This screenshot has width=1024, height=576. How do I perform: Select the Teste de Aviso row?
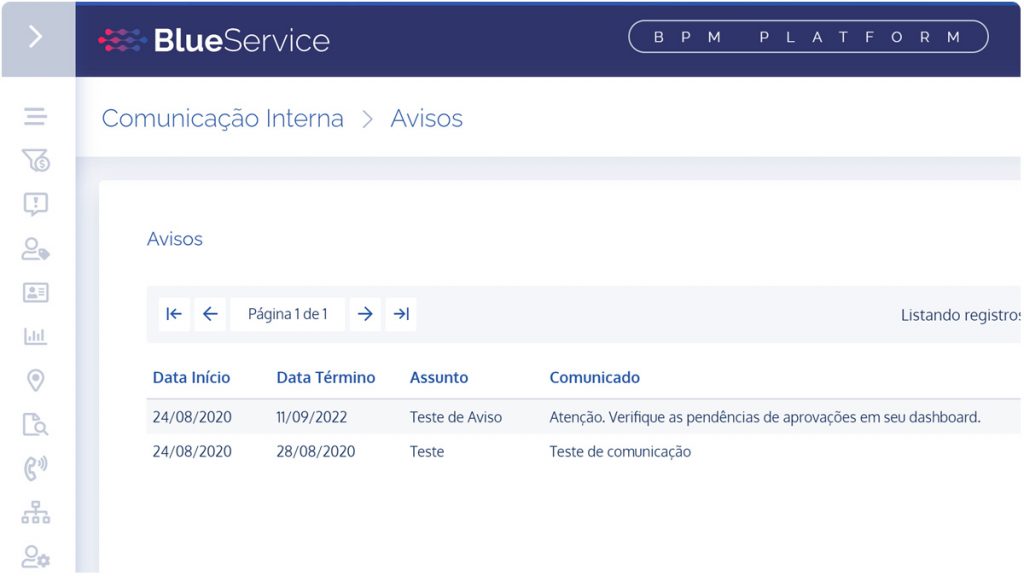point(583,417)
